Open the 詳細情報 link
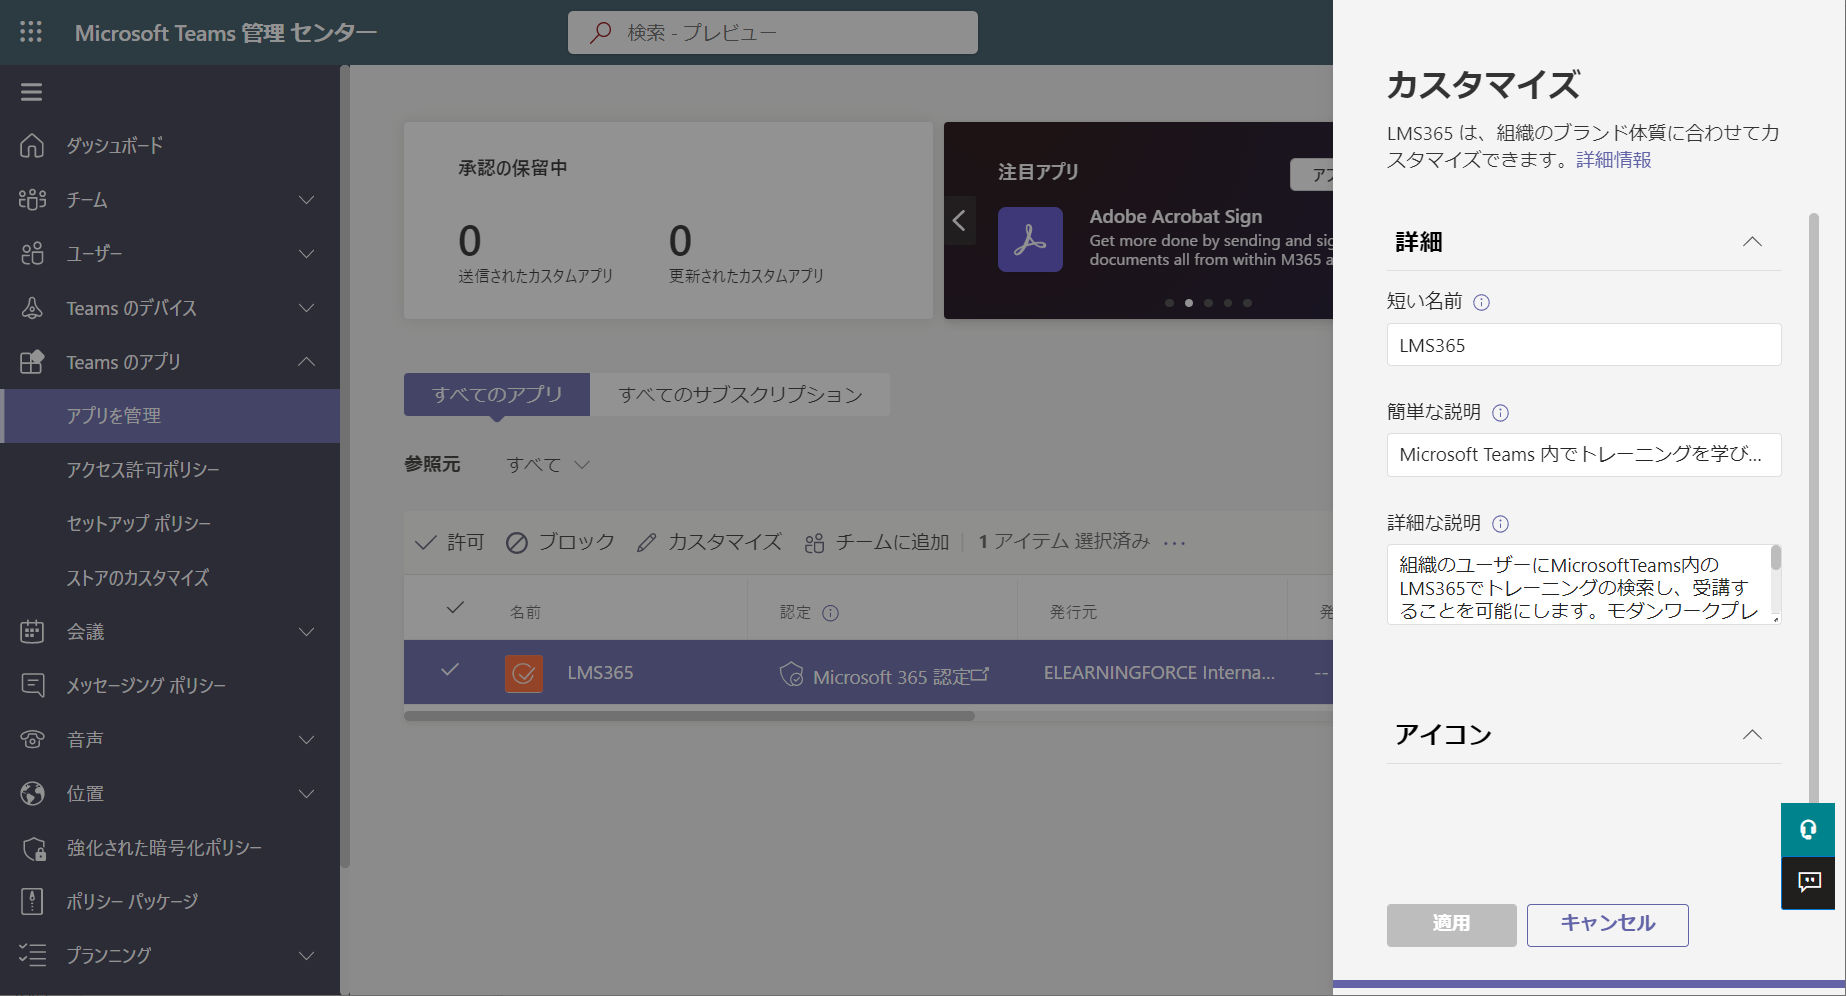Screen dimensions: 1846x996 [1613, 160]
